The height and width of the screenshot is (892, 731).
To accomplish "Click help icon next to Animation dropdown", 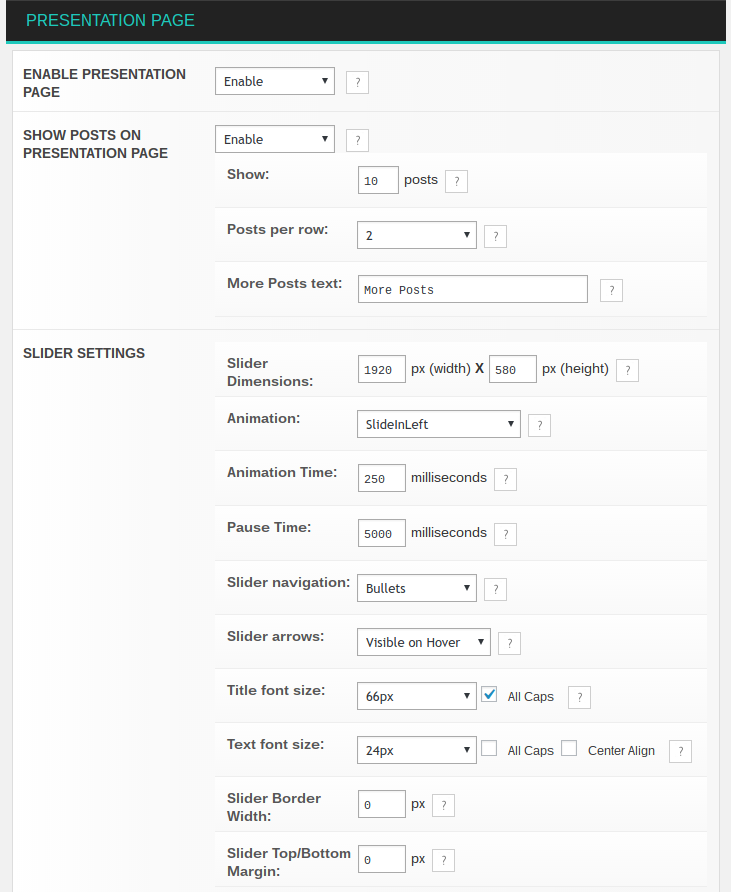I will point(539,426).
